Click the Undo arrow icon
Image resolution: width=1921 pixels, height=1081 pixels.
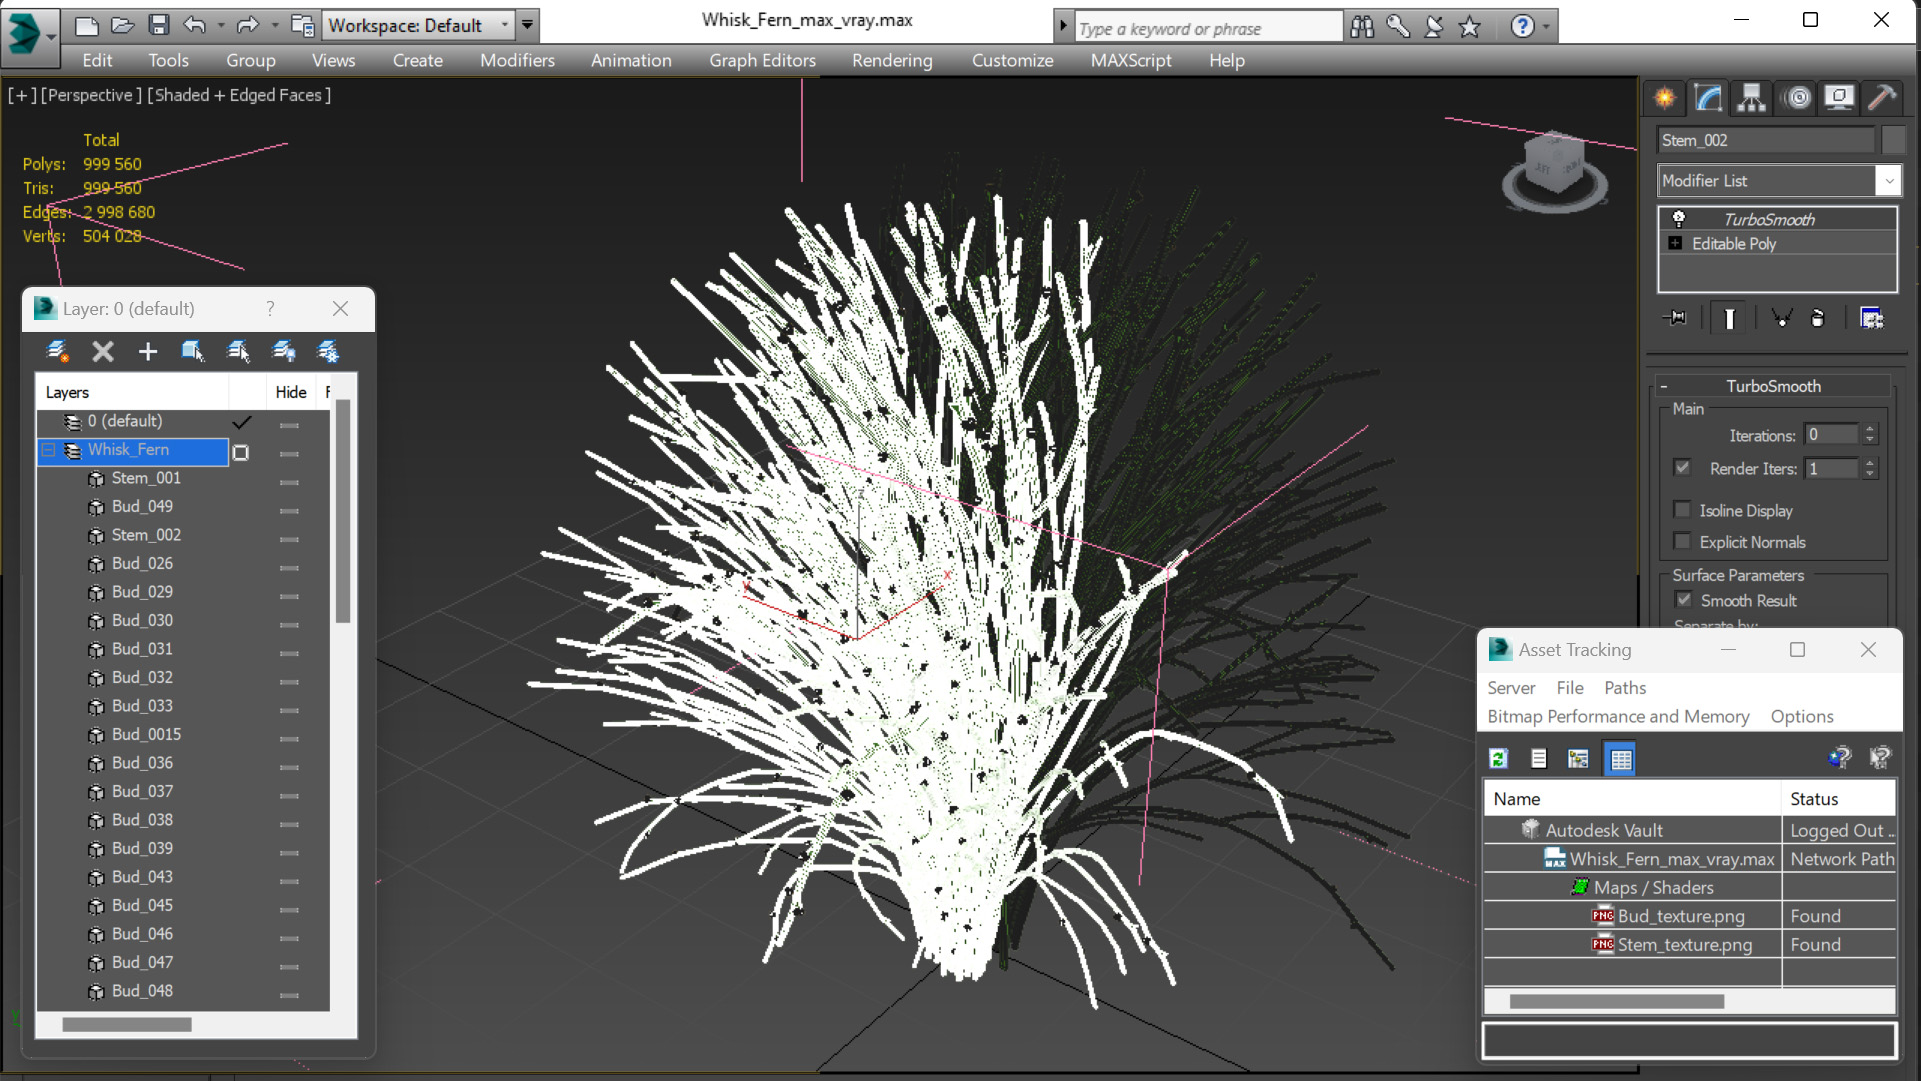tap(194, 25)
